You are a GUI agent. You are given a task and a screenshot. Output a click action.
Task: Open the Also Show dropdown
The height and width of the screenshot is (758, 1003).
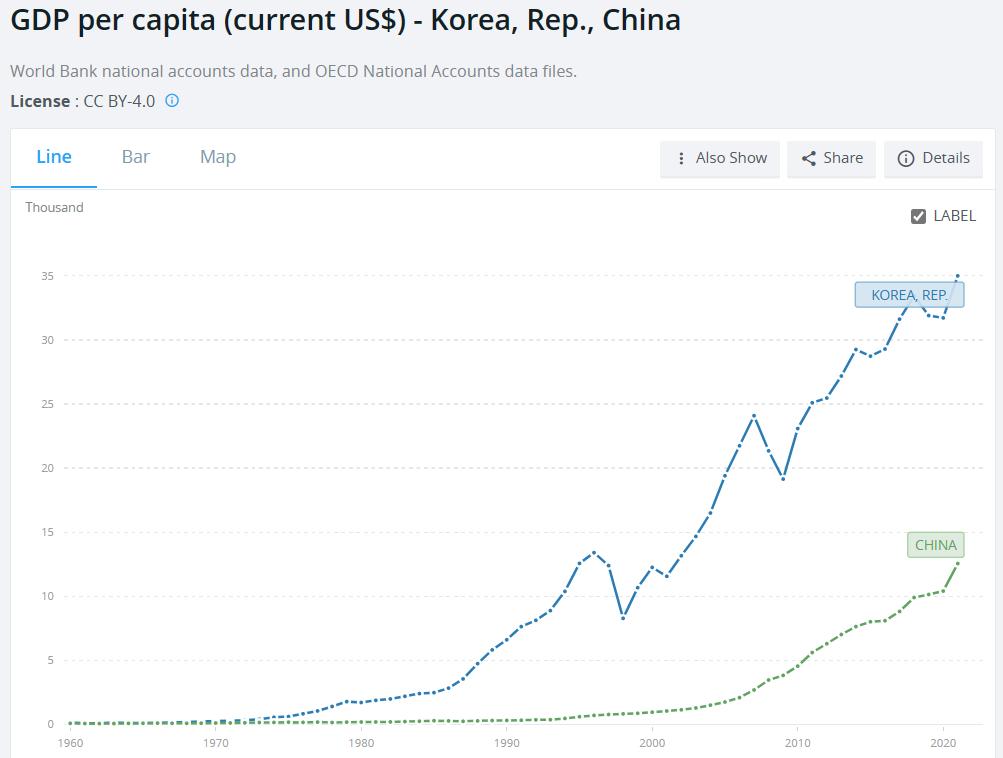720,158
